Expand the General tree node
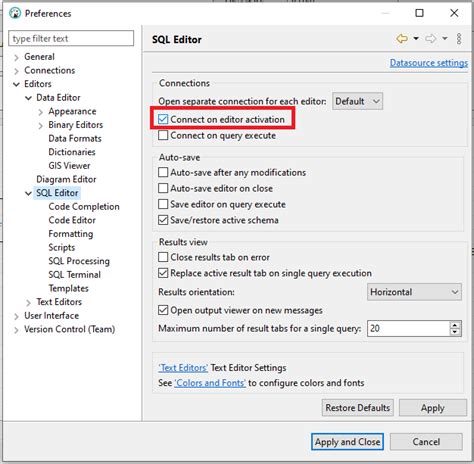The width and height of the screenshot is (474, 464). point(16,57)
